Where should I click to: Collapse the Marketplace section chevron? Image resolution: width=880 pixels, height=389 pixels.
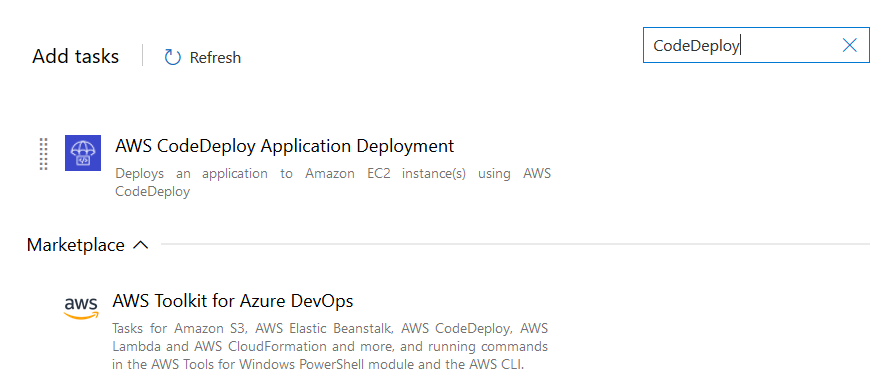click(x=140, y=245)
